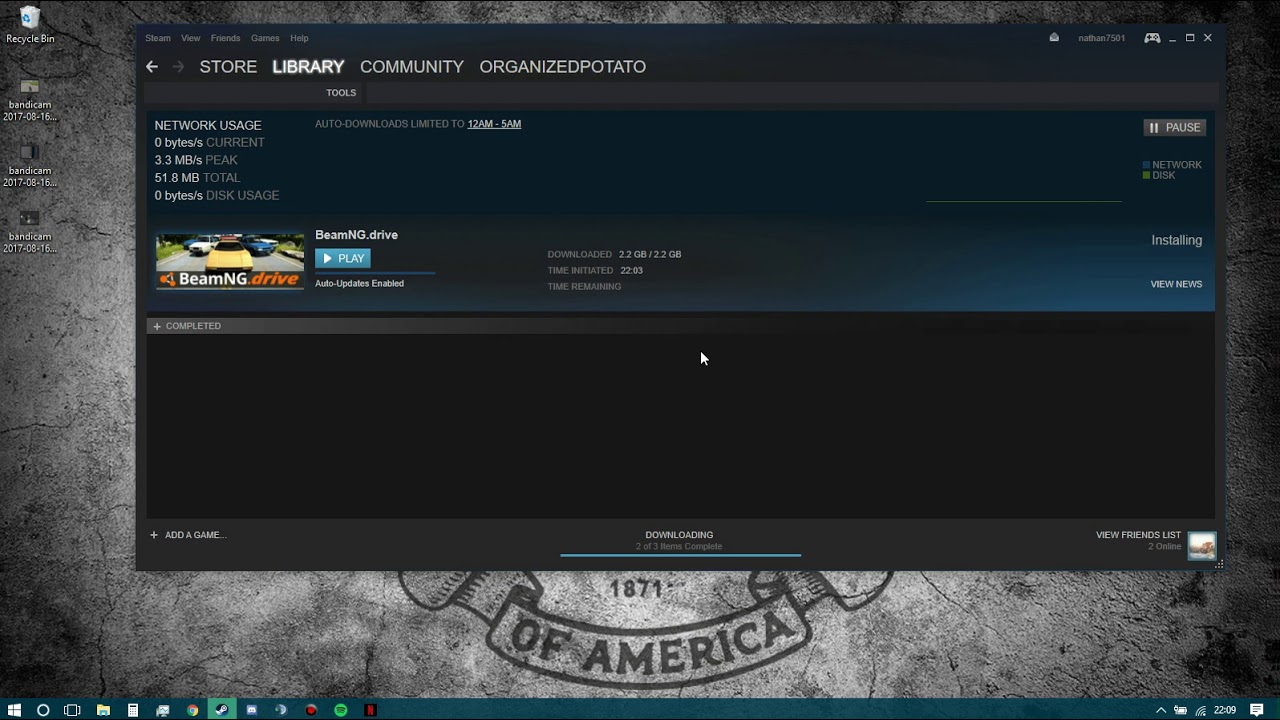Click the NETWORK USAGE heading
The image size is (1280, 720).
tap(208, 125)
